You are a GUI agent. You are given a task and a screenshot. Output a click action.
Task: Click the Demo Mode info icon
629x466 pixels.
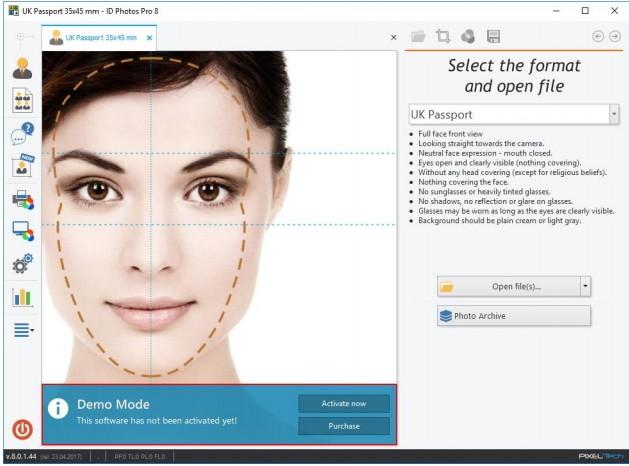coord(58,409)
